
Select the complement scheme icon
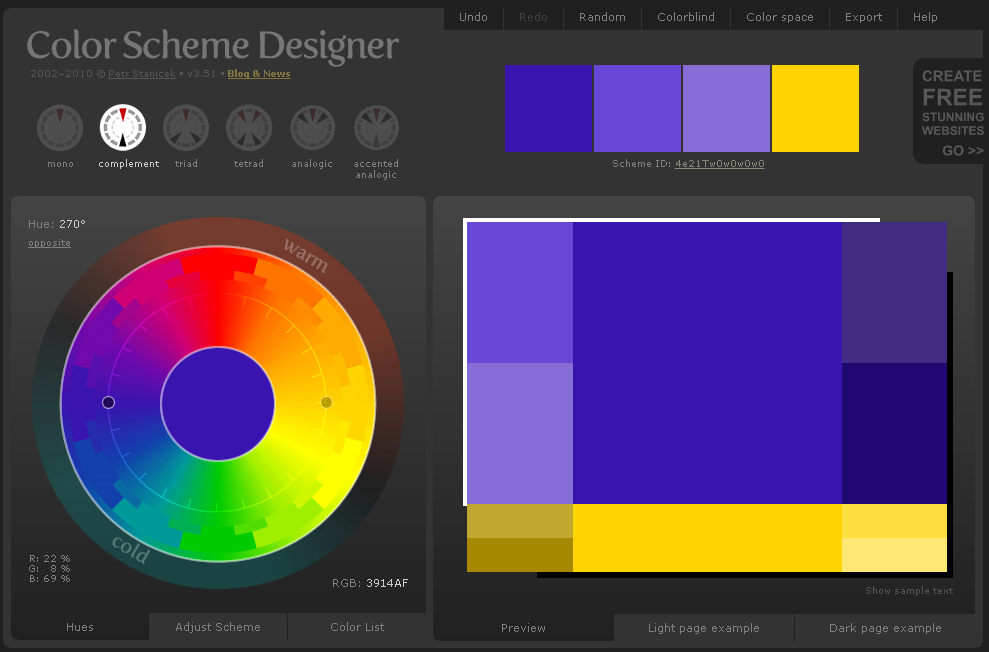123,127
